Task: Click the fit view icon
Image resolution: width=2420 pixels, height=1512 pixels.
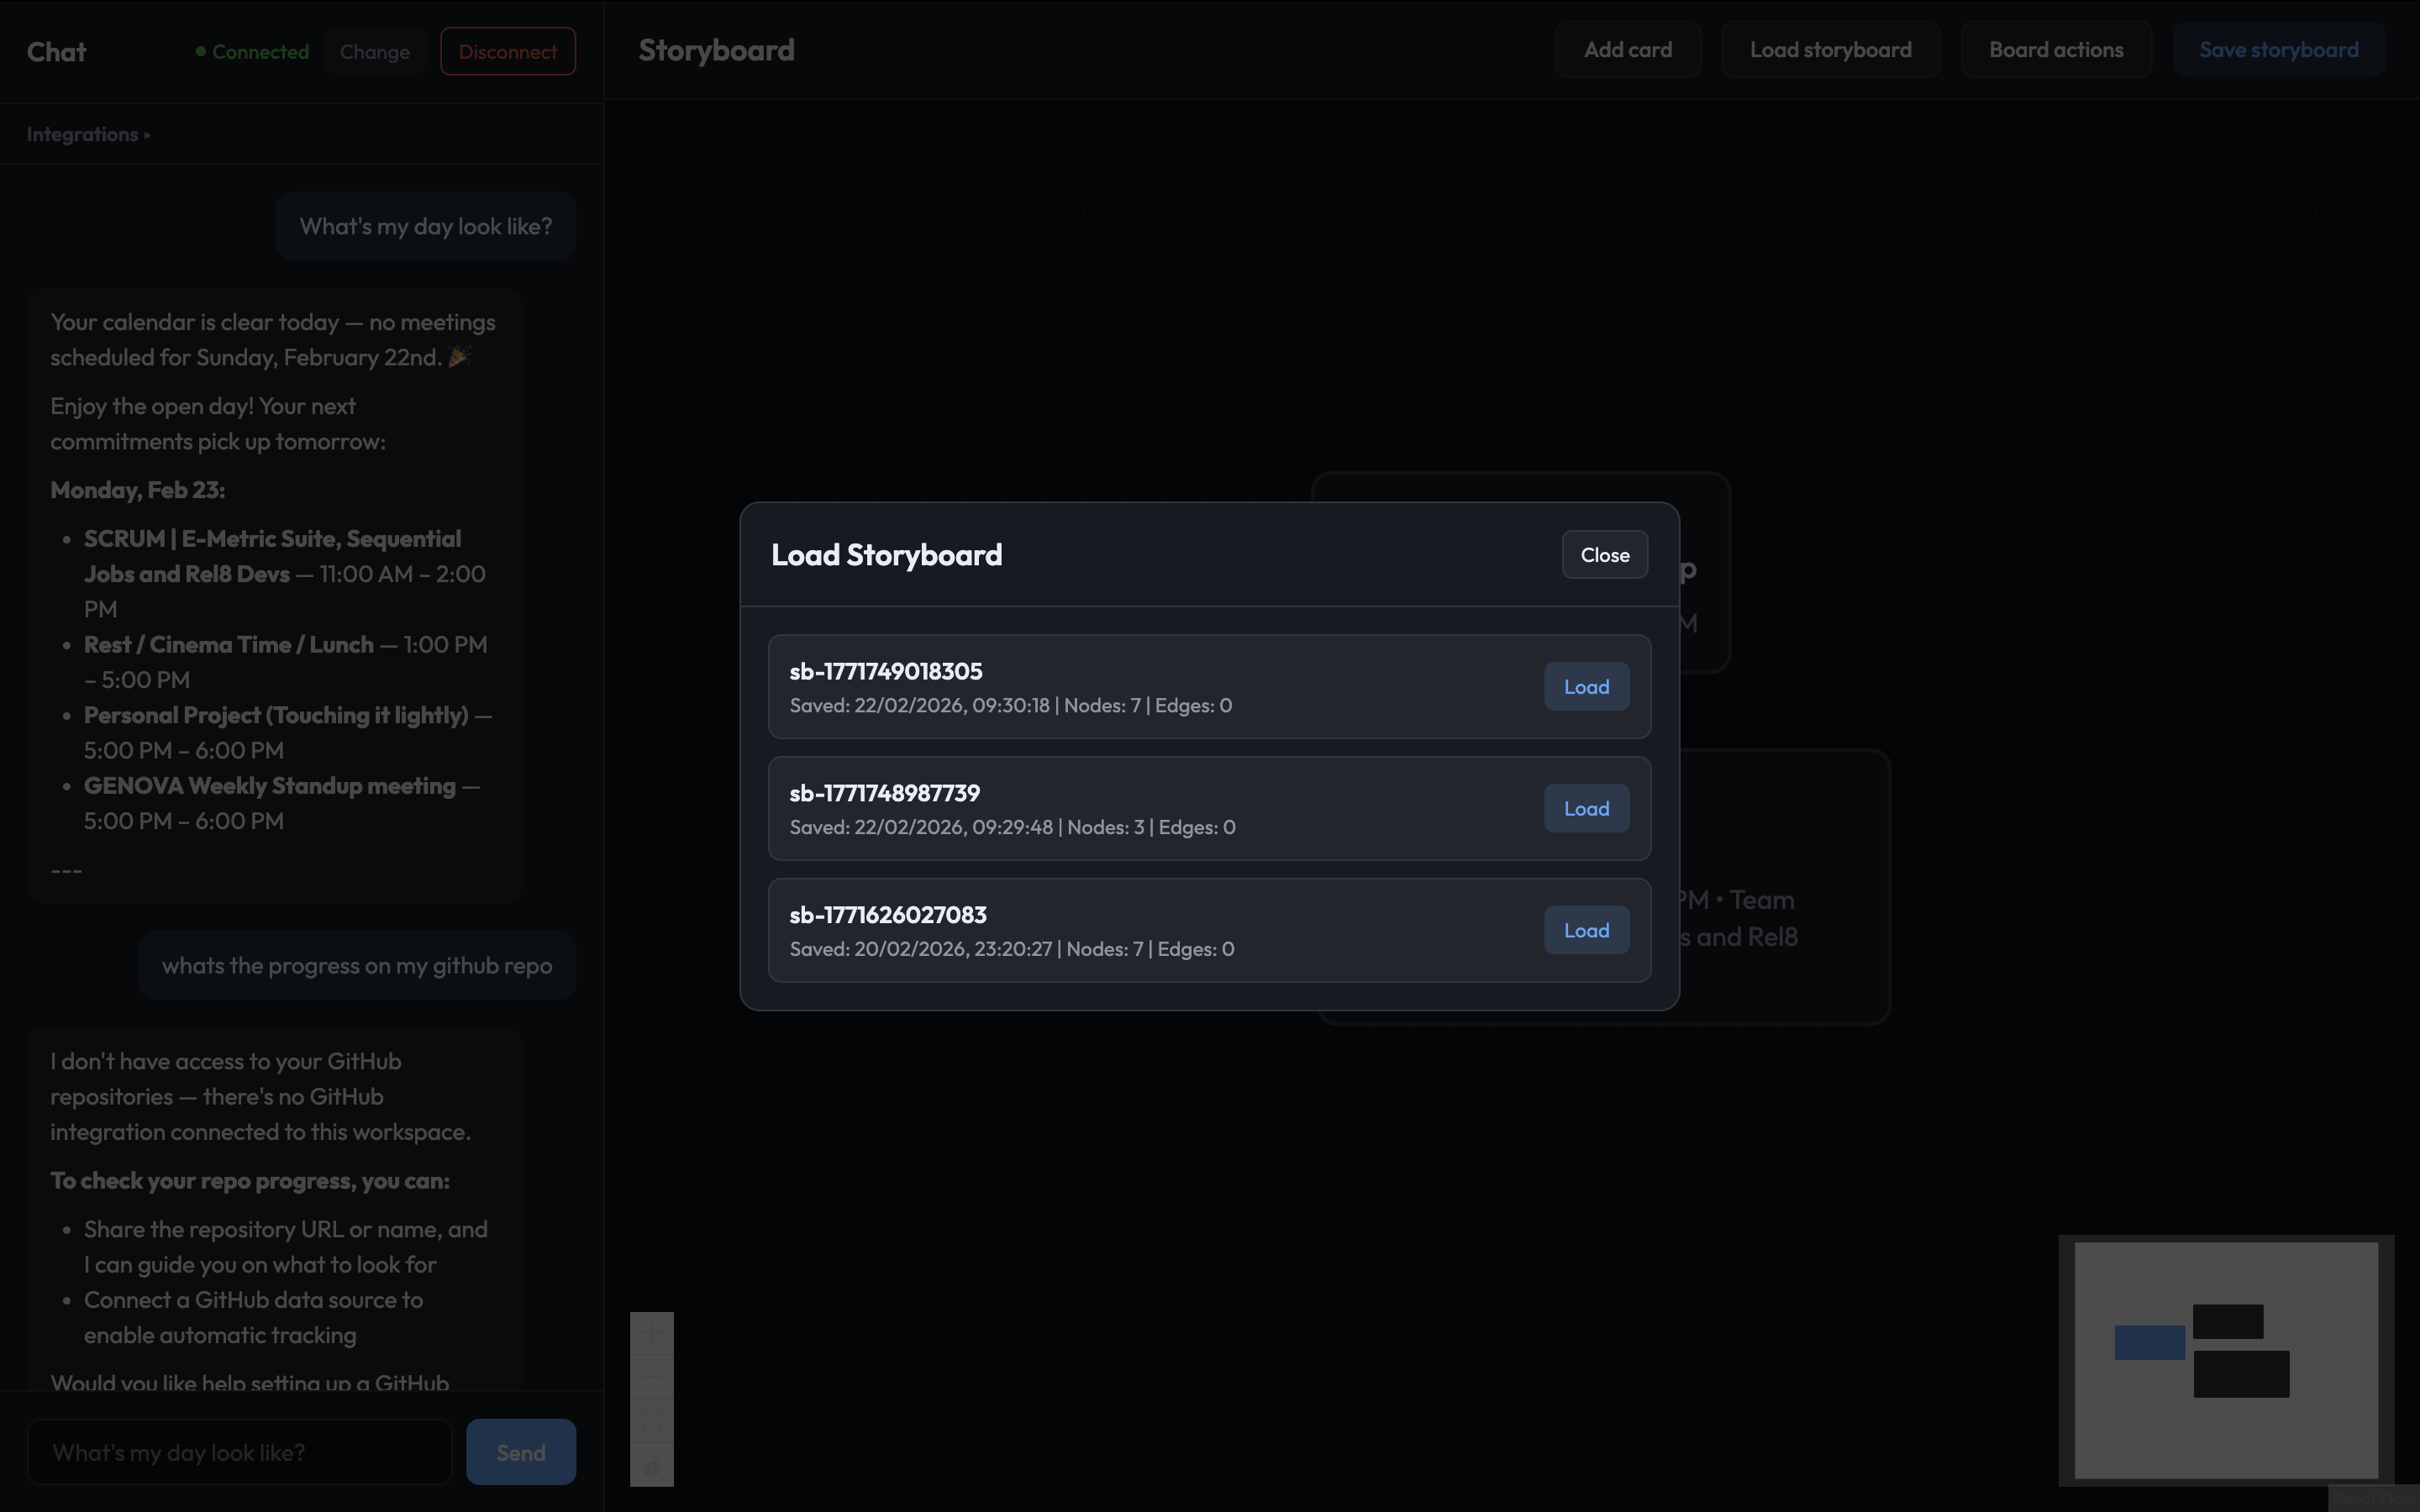Action: click(x=651, y=1421)
